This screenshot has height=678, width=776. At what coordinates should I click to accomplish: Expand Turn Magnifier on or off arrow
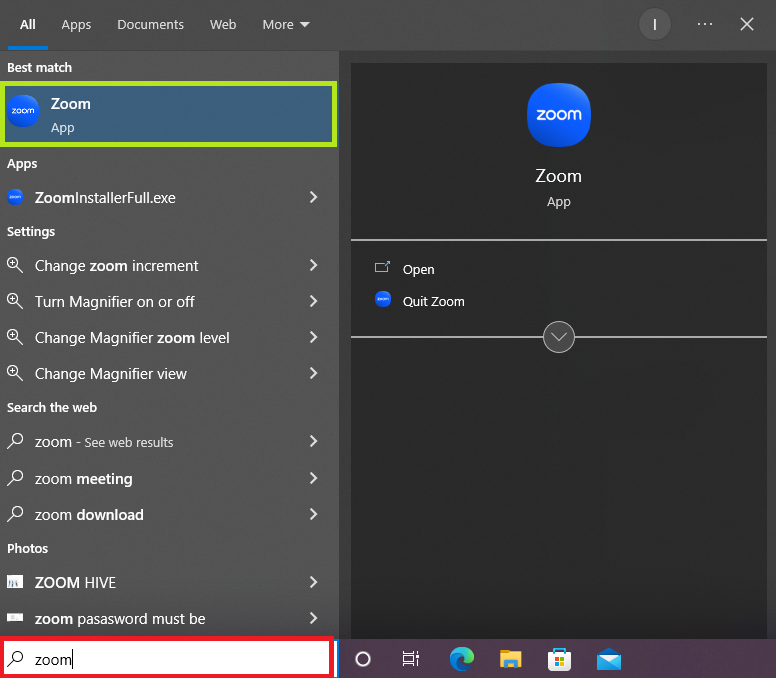point(313,301)
